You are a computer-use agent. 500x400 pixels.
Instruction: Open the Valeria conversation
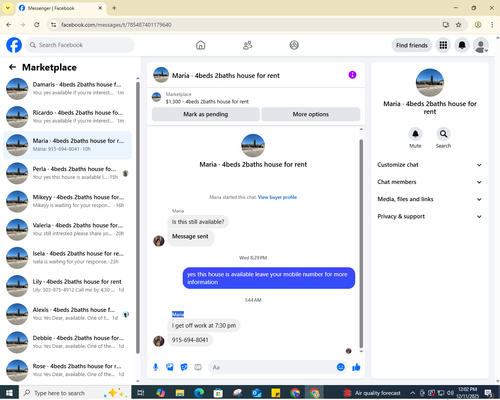67,229
